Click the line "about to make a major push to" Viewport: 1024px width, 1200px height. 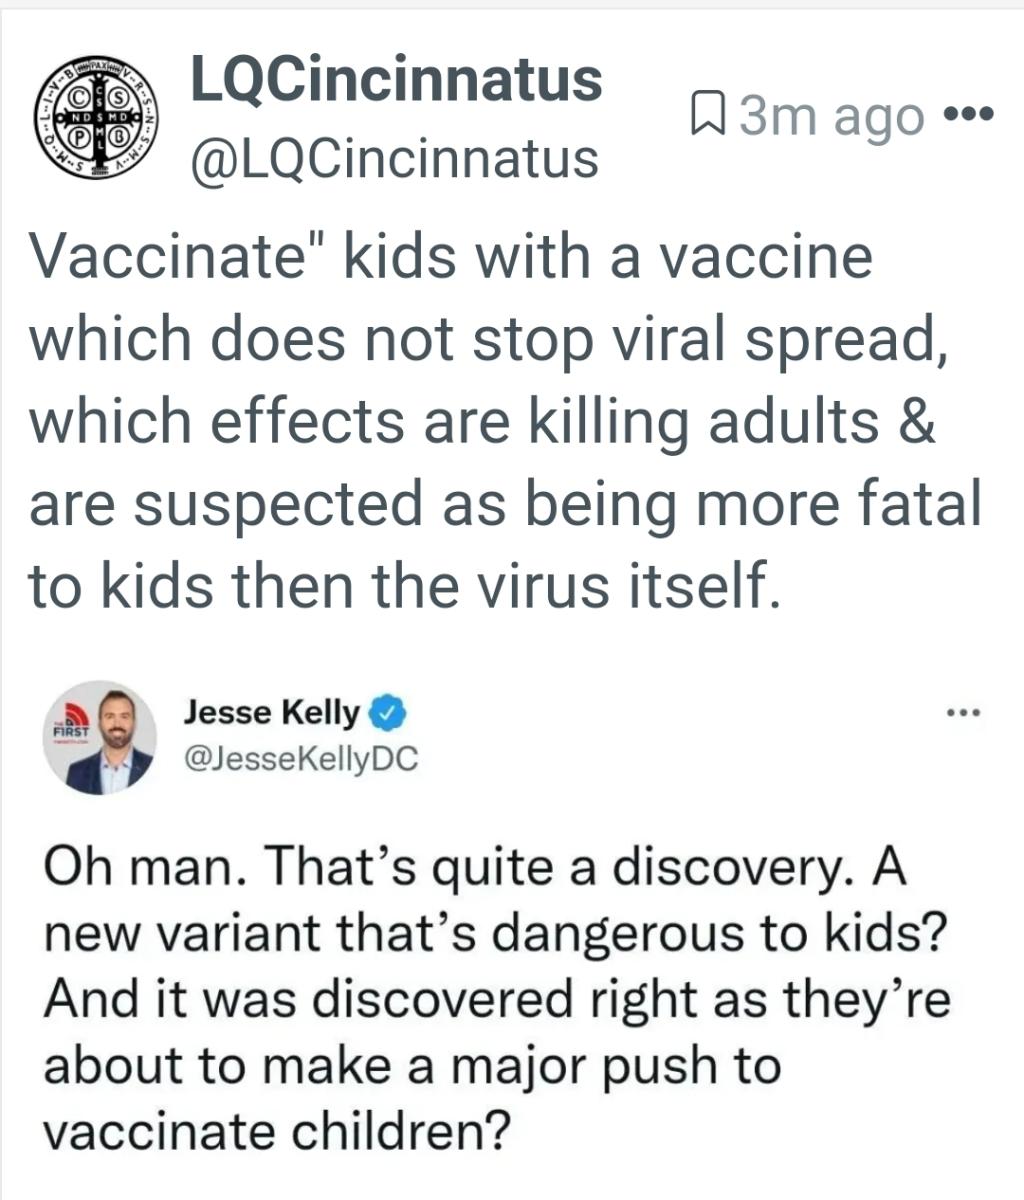pos(411,1066)
